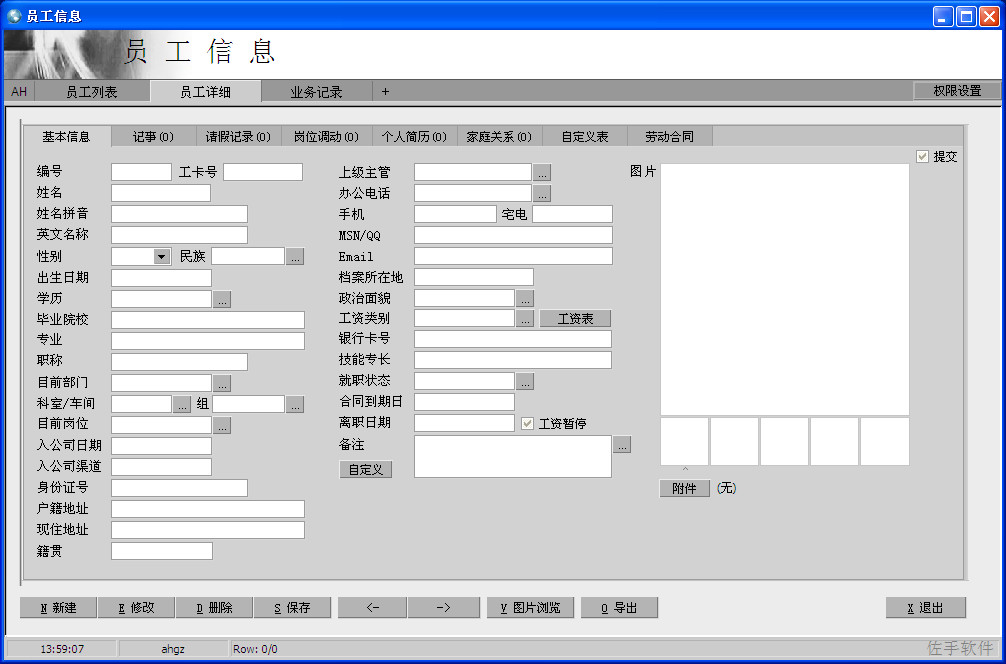Click the 姓名 input field
1006x664 pixels.
pos(160,192)
